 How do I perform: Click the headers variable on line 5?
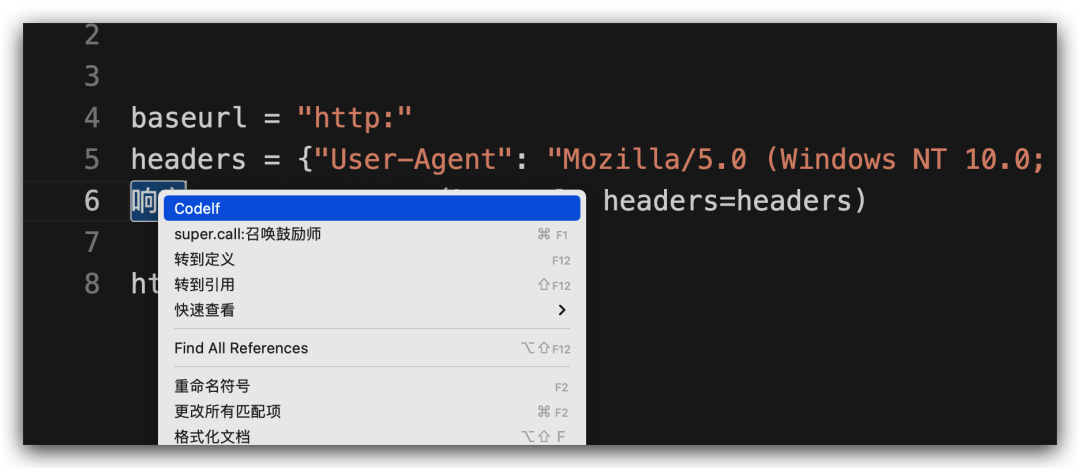[189, 159]
